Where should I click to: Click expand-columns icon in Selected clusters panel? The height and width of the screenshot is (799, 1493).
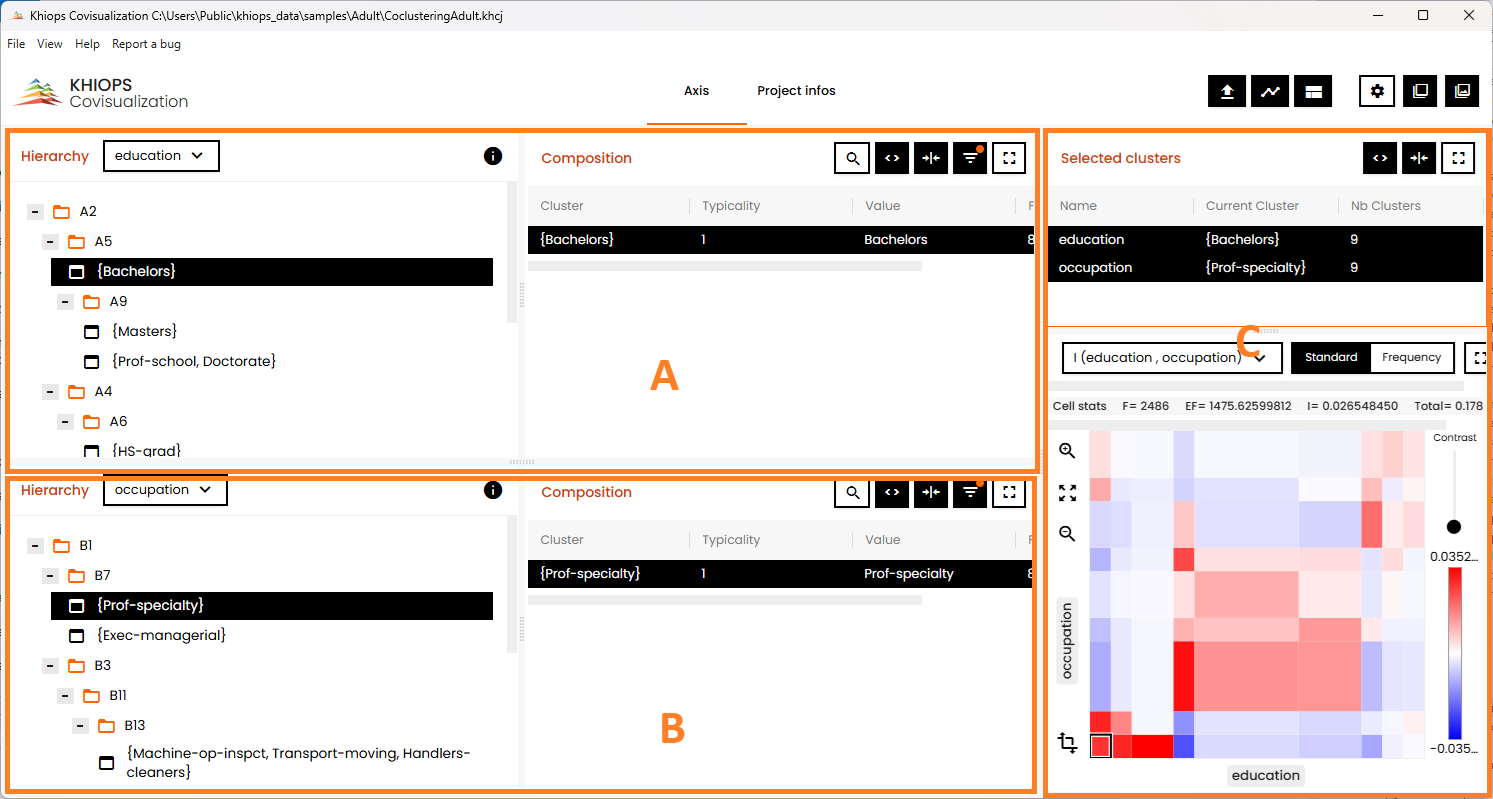(x=1380, y=158)
